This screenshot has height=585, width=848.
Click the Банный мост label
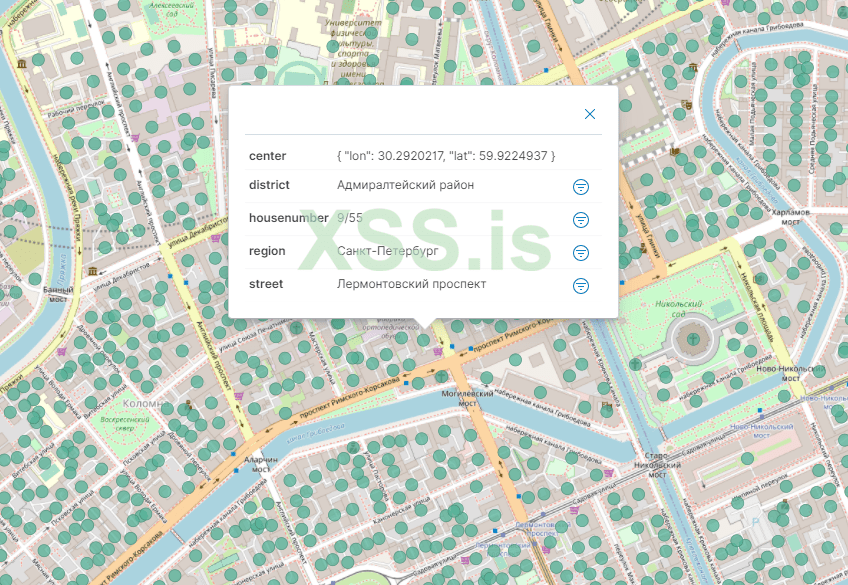click(58, 294)
